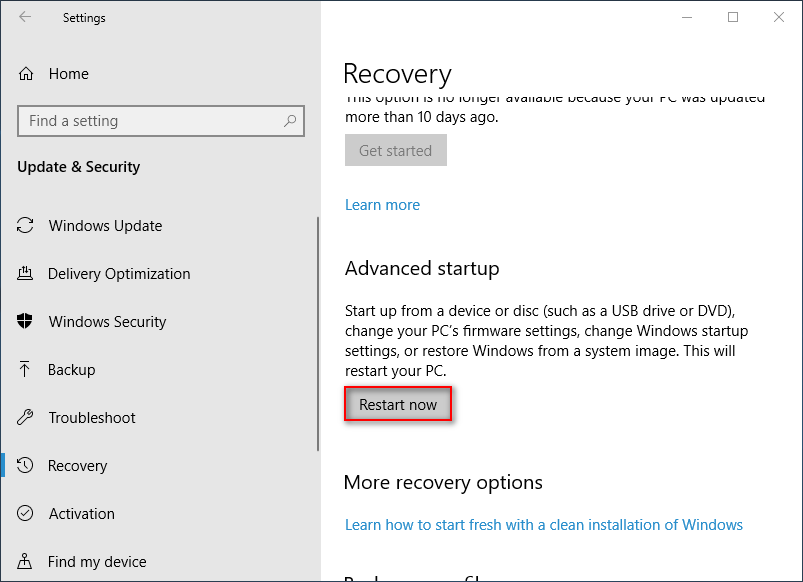Open the clean installation of Windows link
The height and width of the screenshot is (582, 803).
pyautogui.click(x=543, y=525)
